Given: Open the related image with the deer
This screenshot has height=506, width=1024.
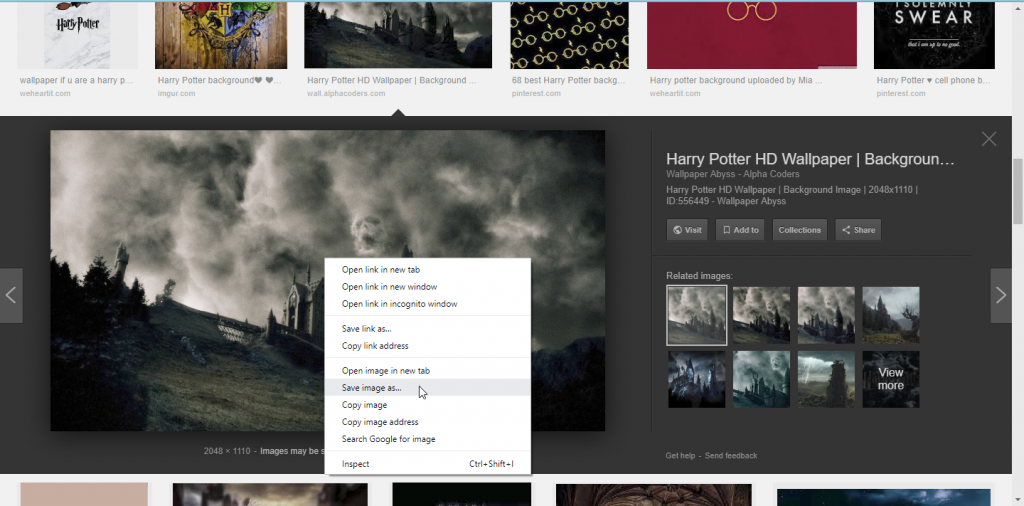Looking at the screenshot, I should [x=891, y=315].
